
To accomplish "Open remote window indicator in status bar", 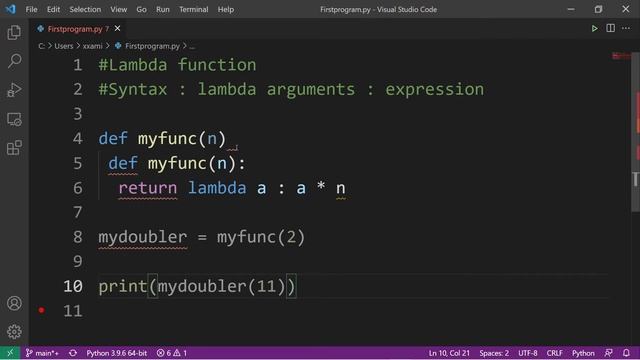I will 10,353.
